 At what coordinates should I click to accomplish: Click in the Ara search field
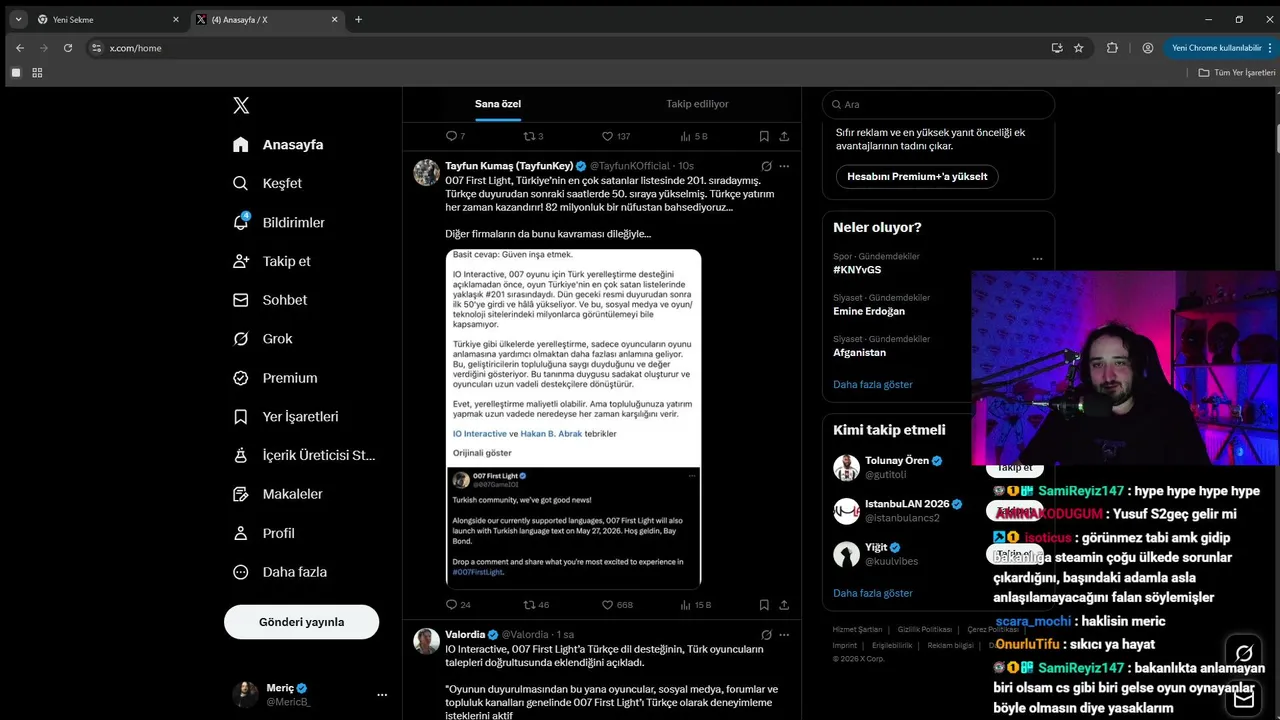(938, 104)
